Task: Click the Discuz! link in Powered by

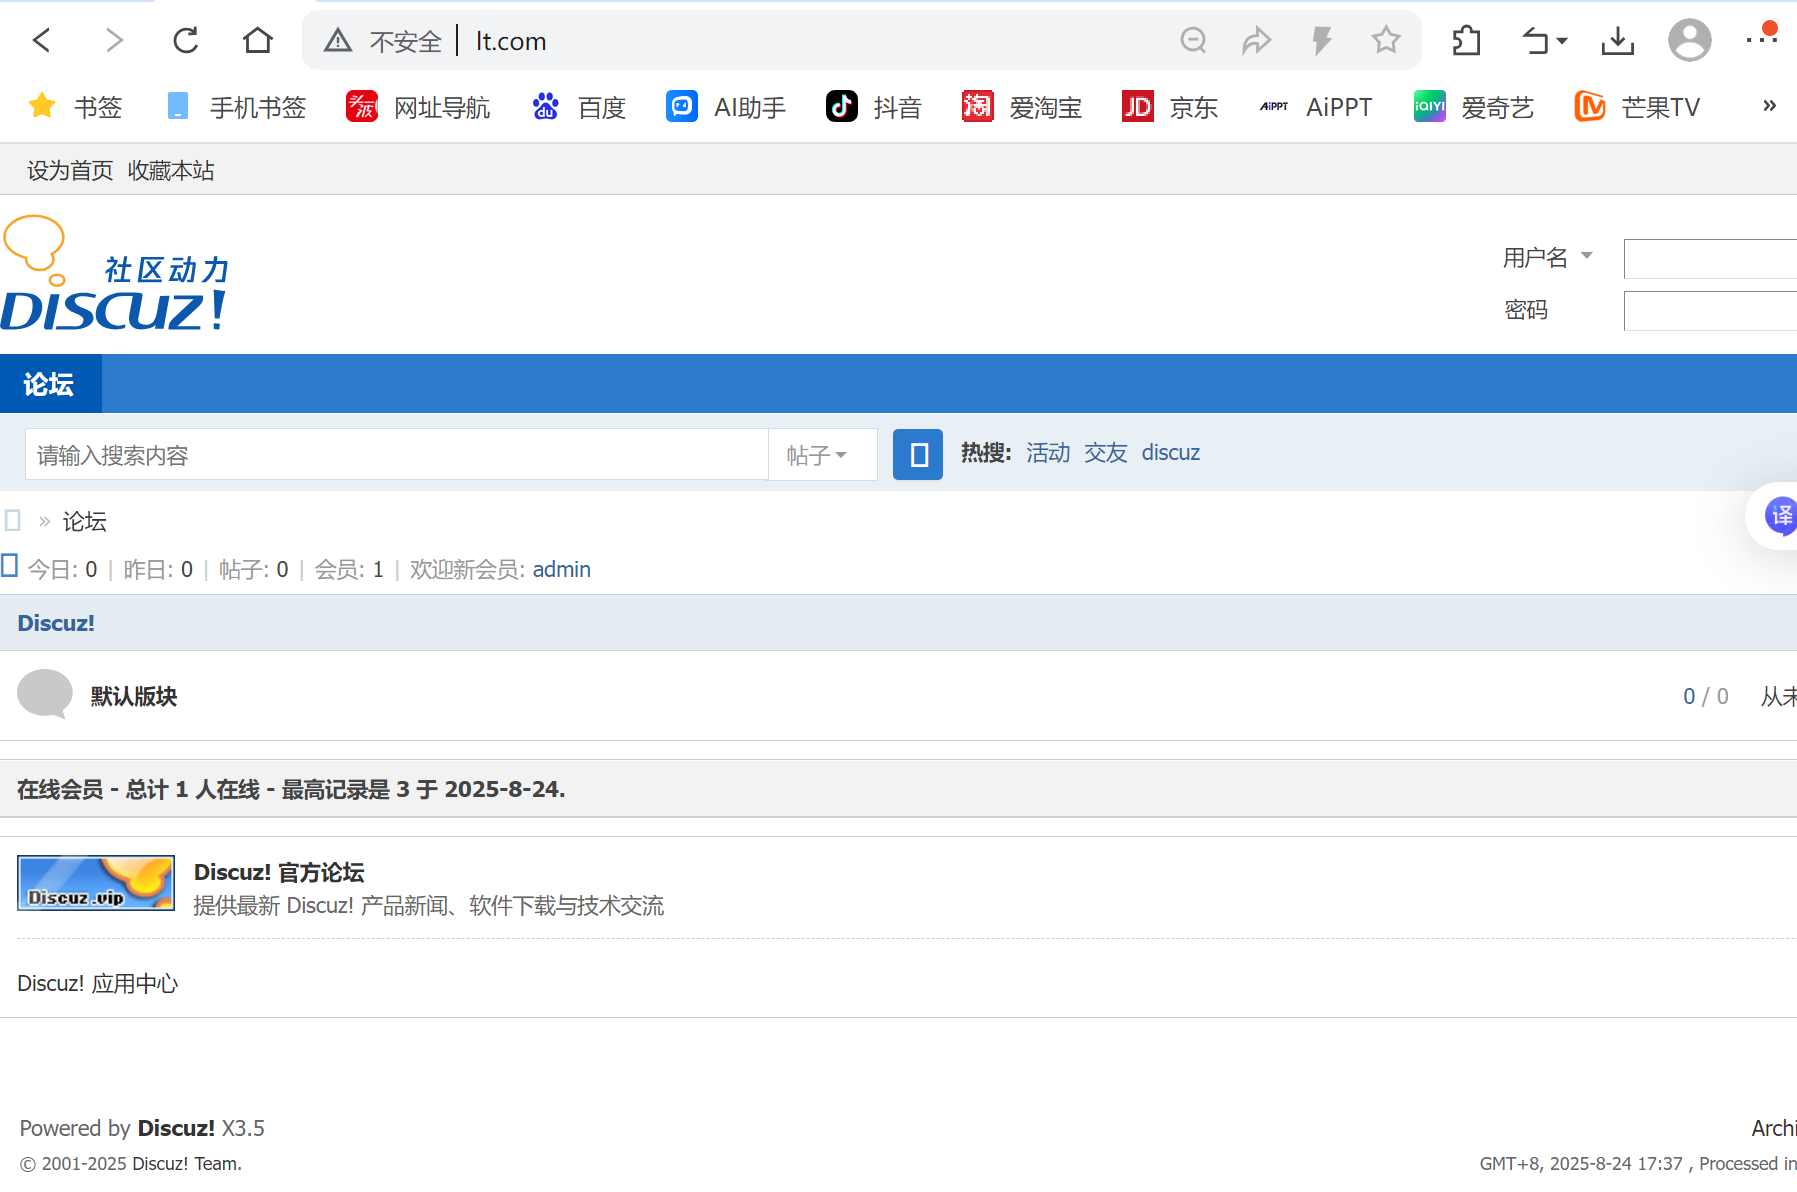Action: coord(176,1128)
